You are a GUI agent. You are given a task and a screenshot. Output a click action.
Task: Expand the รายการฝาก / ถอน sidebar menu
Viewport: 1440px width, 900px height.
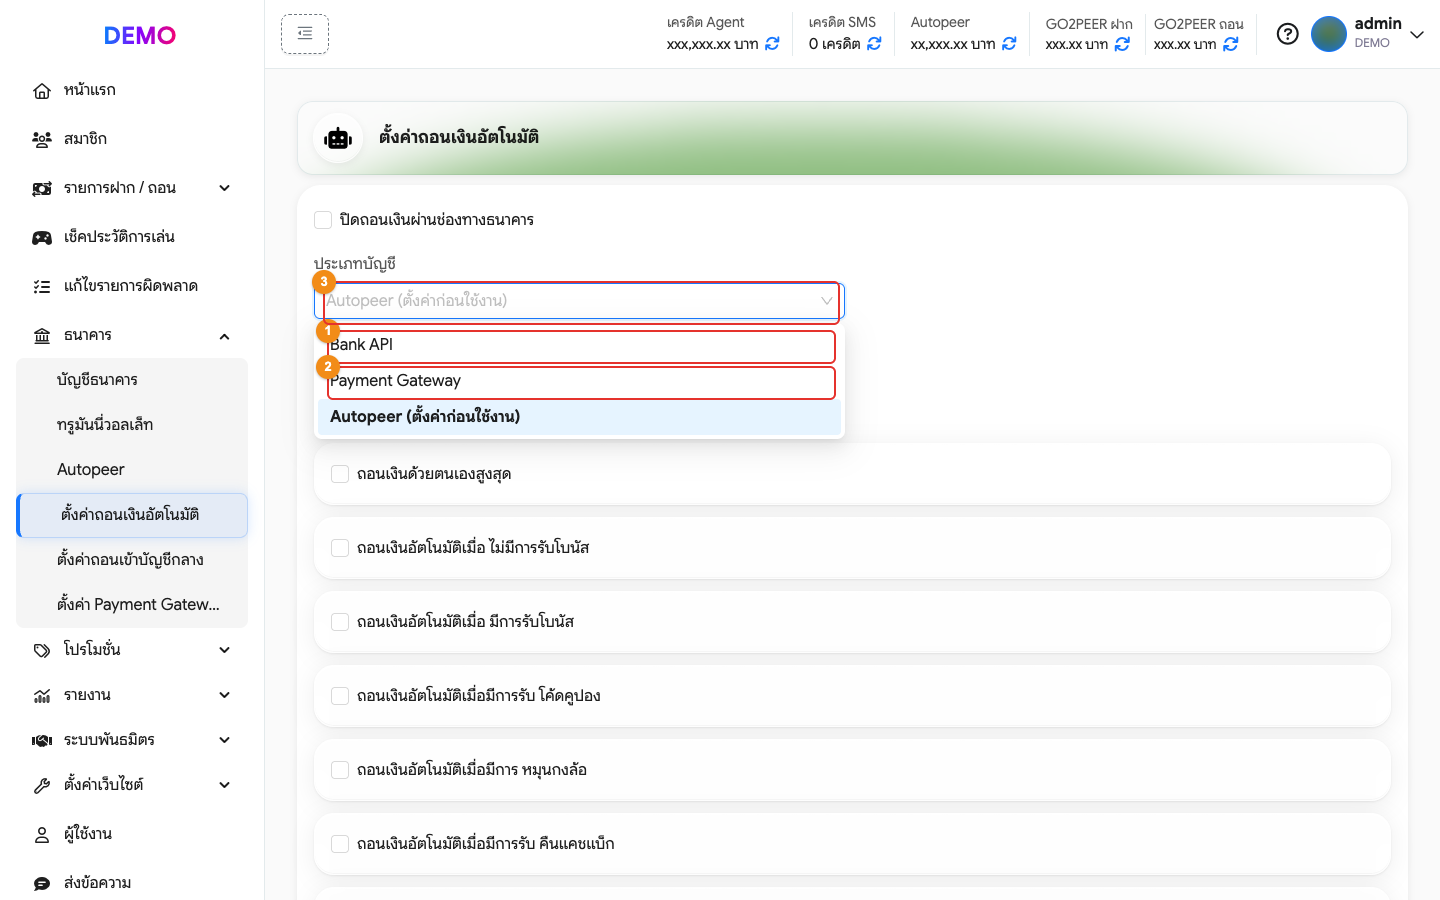point(132,188)
